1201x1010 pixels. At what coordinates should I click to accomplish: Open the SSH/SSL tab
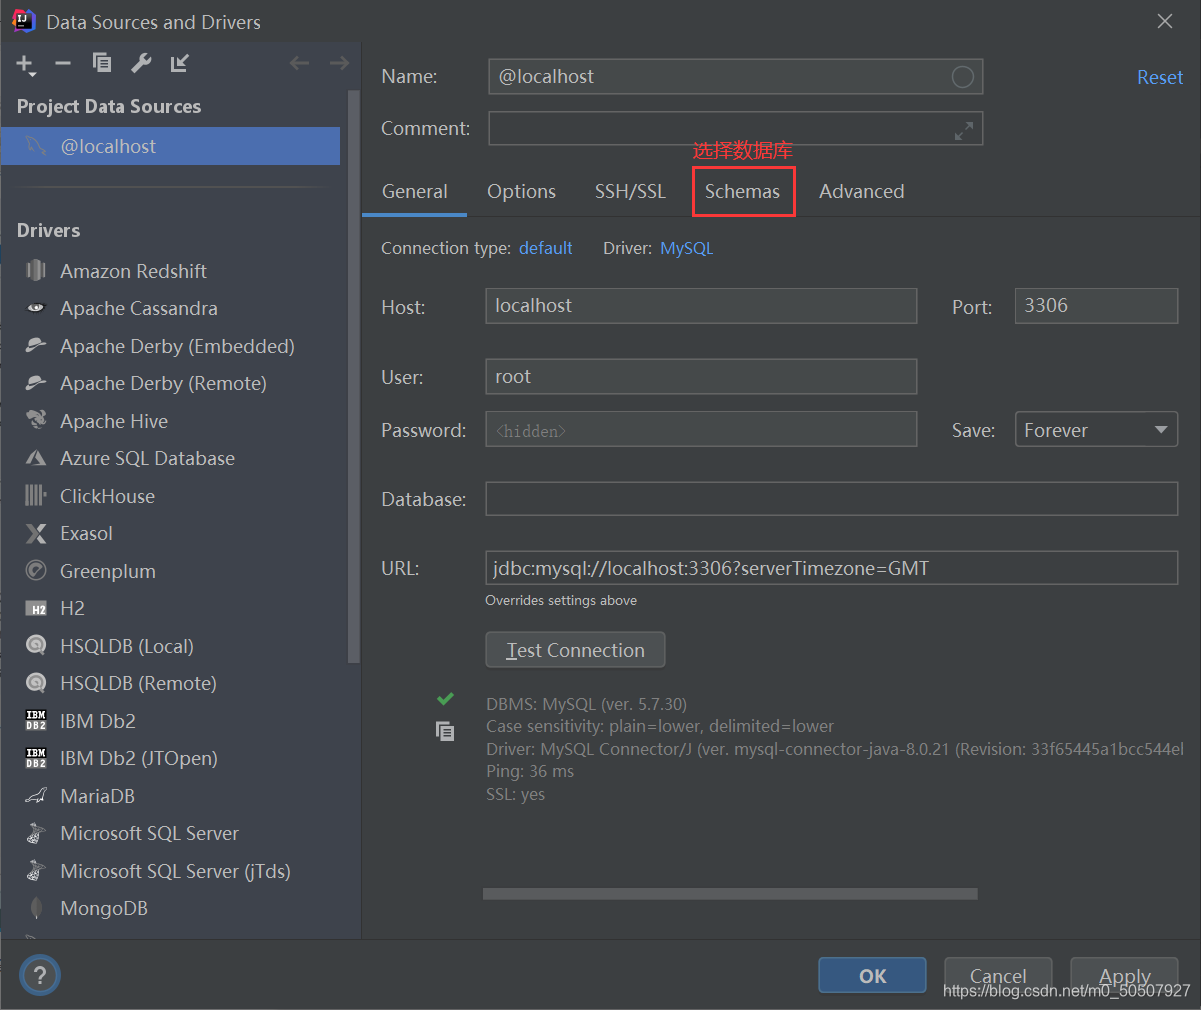630,191
